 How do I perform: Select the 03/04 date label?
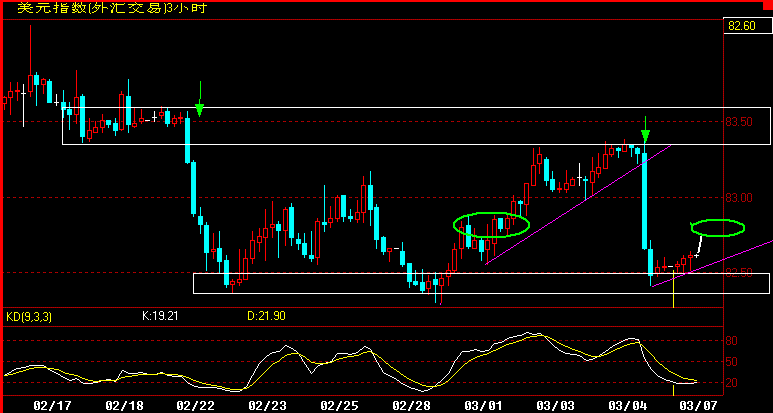click(x=627, y=405)
